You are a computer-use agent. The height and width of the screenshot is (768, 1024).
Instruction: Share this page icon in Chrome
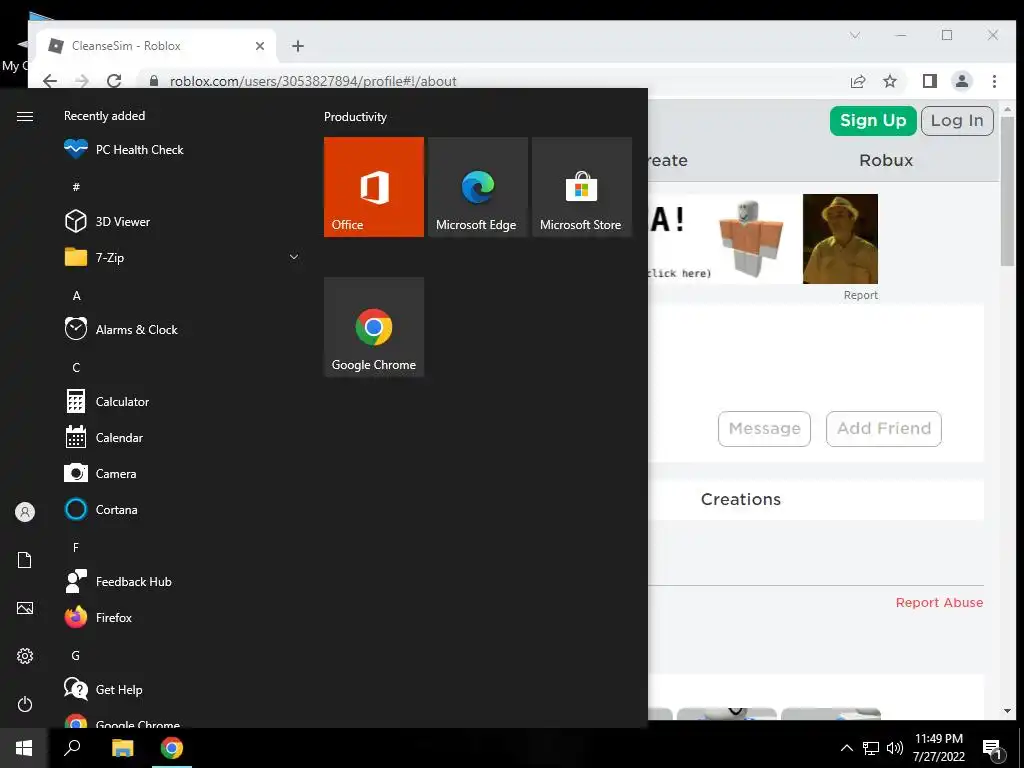tap(857, 81)
